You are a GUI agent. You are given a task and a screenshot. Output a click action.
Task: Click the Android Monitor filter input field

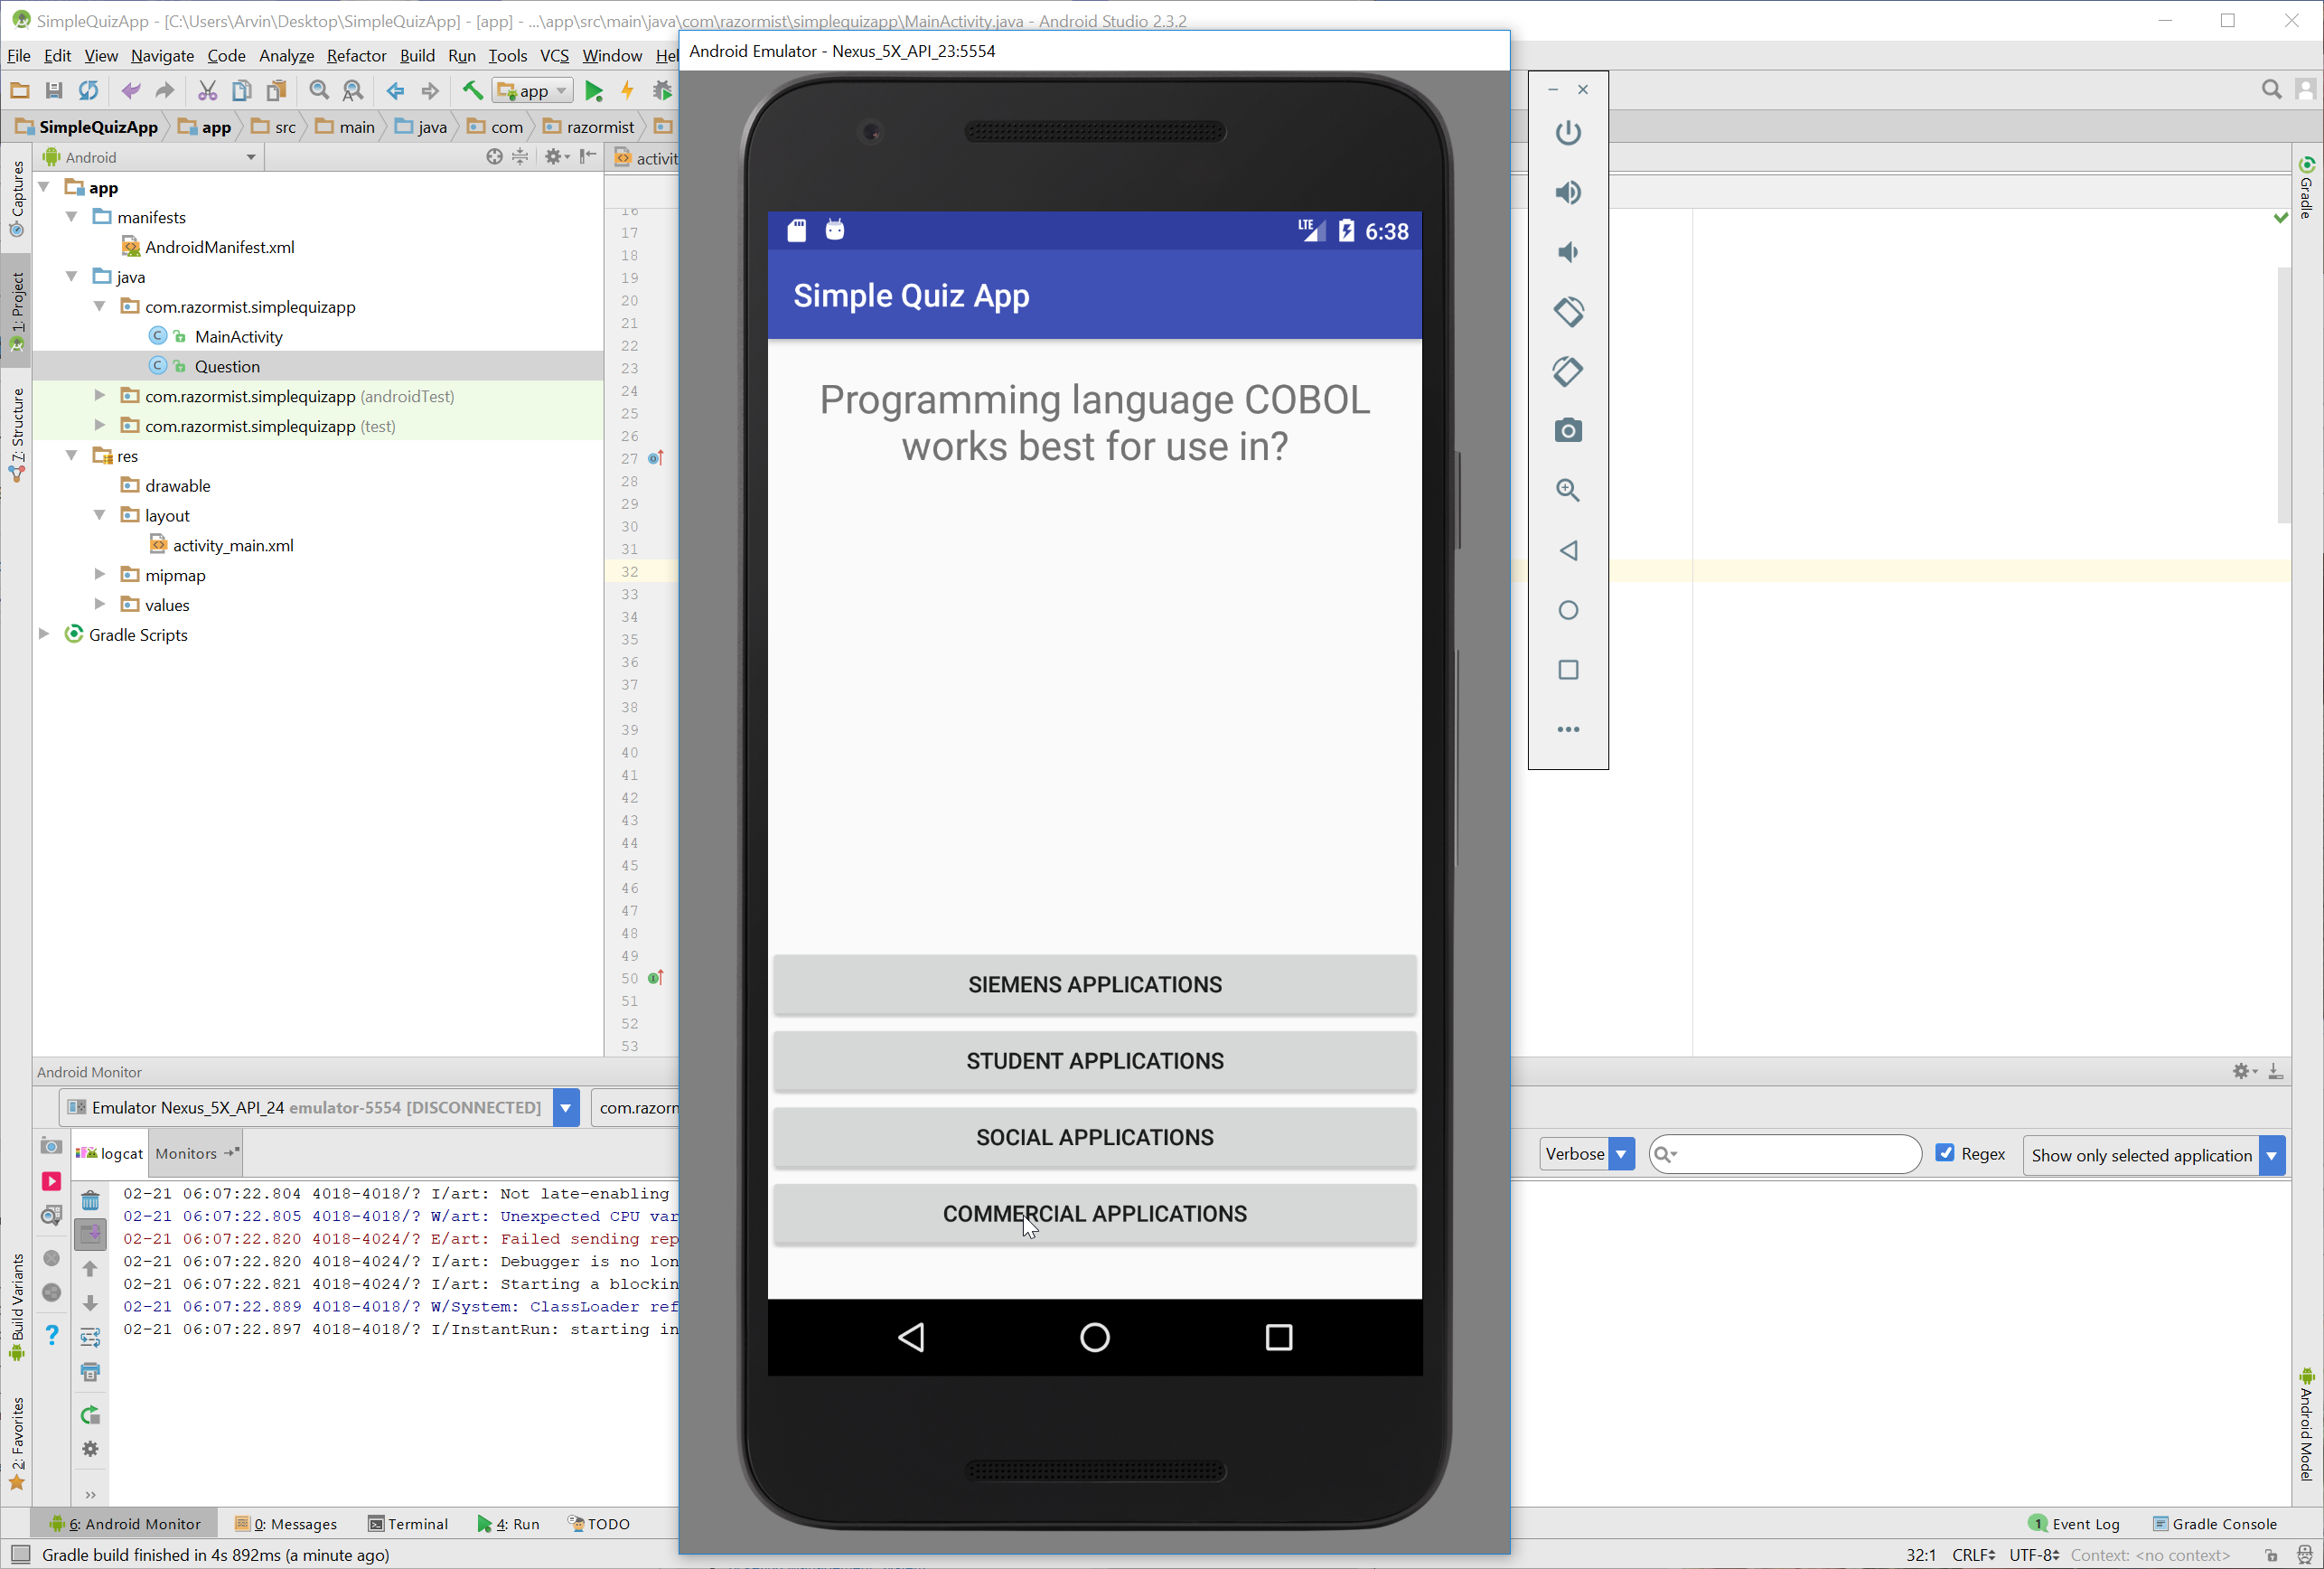[1785, 1154]
